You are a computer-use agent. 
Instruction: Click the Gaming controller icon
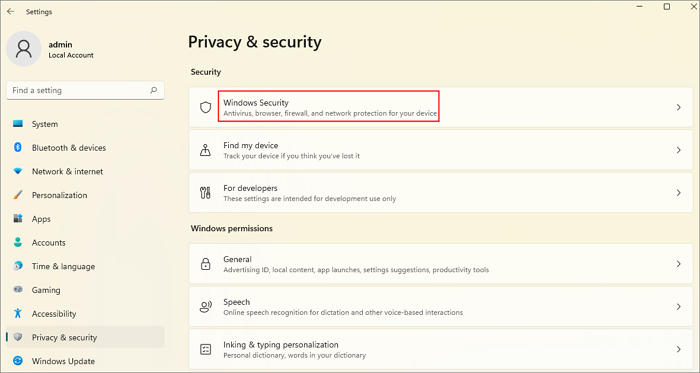(x=18, y=290)
